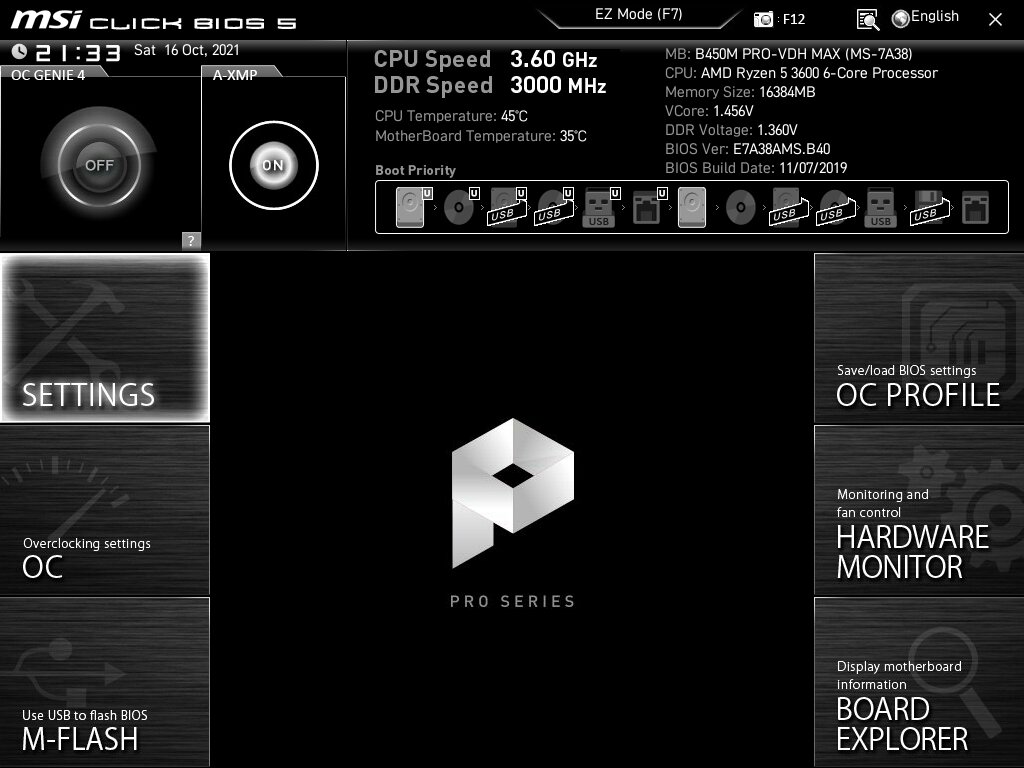Switch to EZ Mode (F7)
The height and width of the screenshot is (768, 1024).
tap(640, 15)
